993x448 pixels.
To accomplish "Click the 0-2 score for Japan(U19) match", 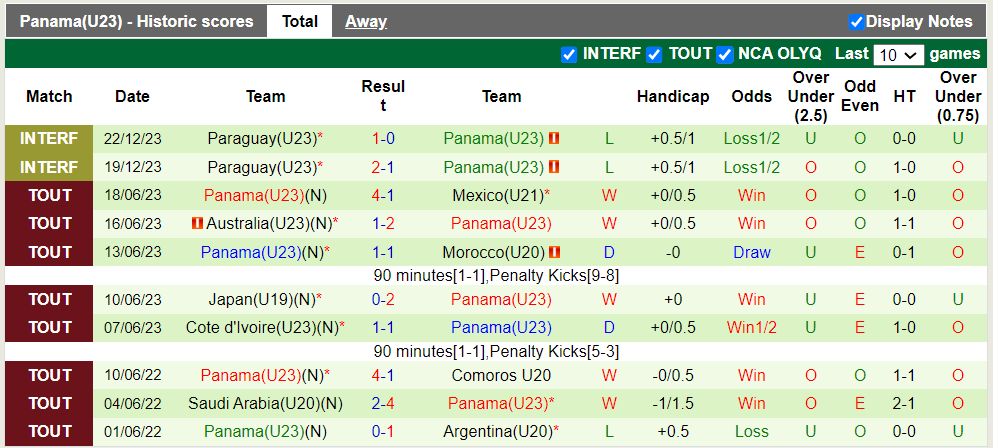I will (383, 299).
